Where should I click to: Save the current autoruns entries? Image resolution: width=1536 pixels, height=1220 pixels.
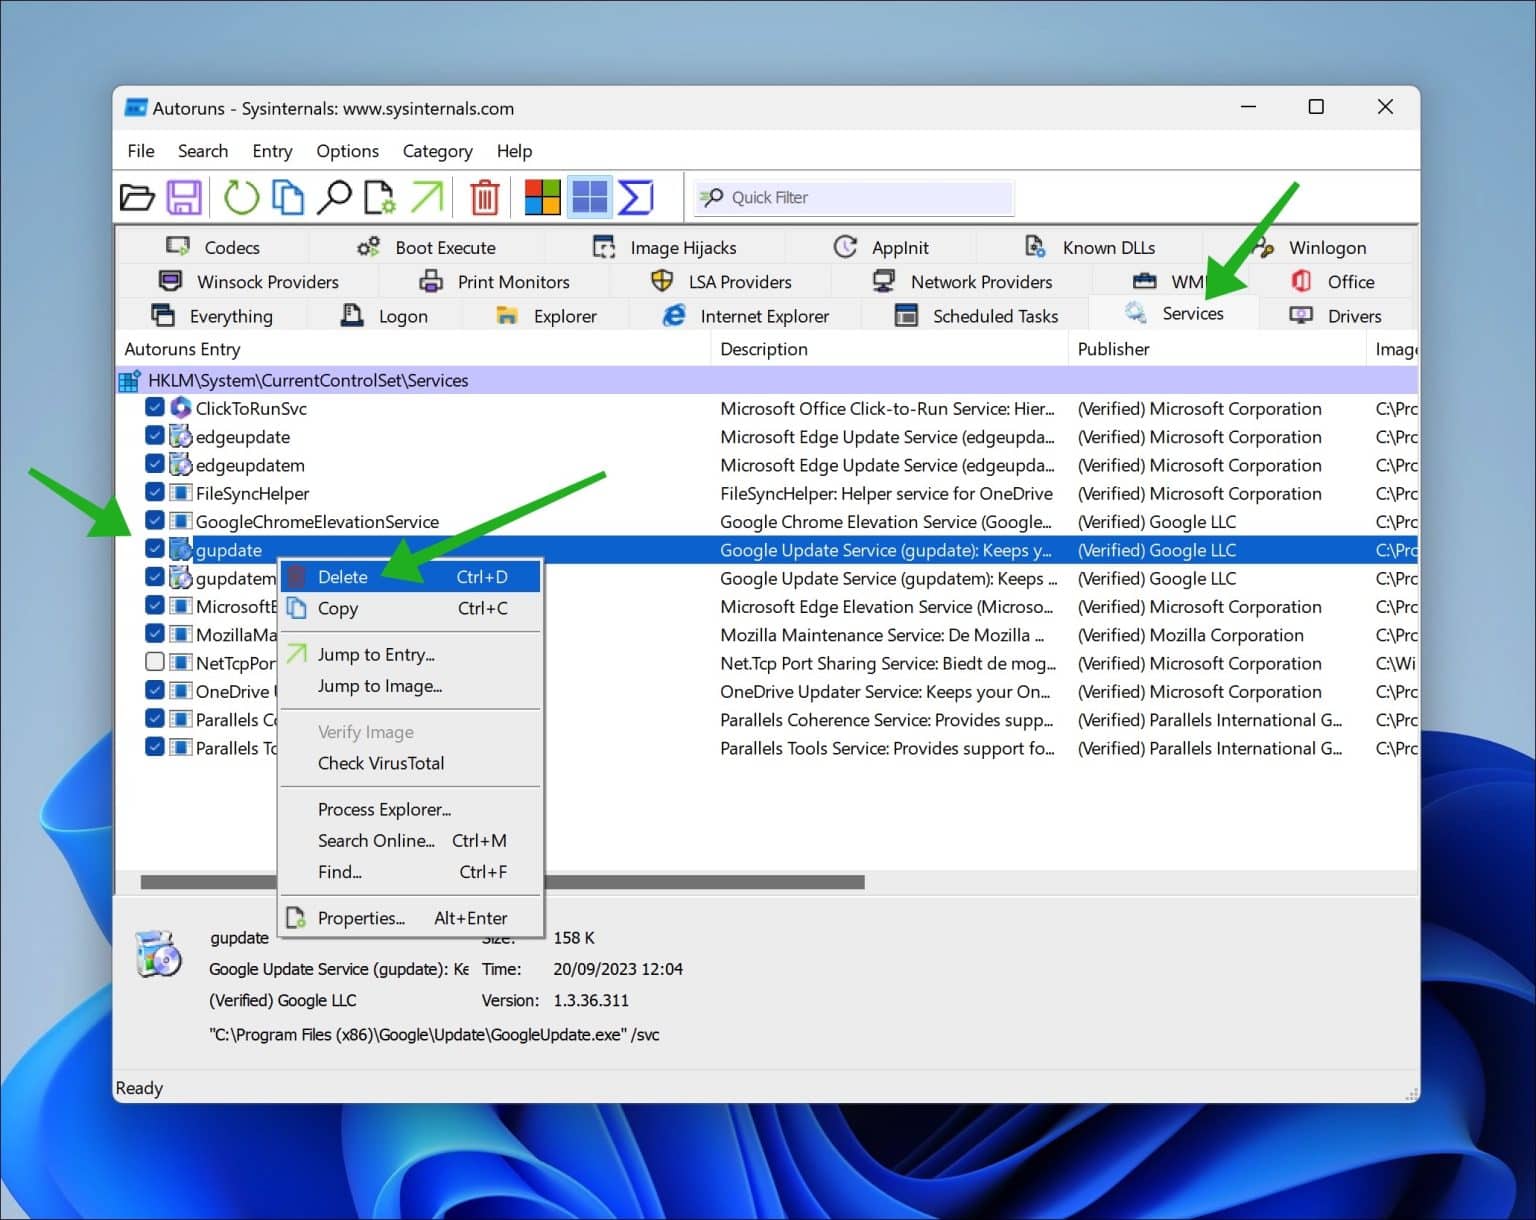click(184, 197)
